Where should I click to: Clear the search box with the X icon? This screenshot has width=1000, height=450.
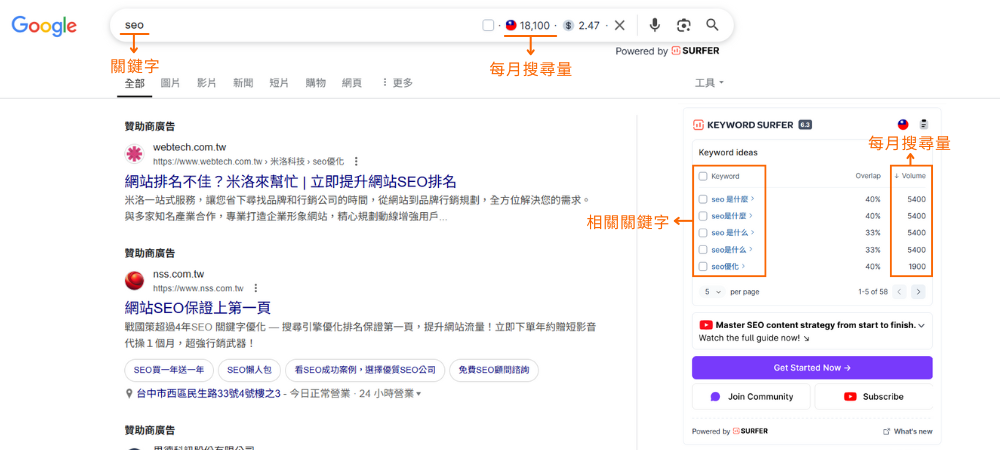619,25
